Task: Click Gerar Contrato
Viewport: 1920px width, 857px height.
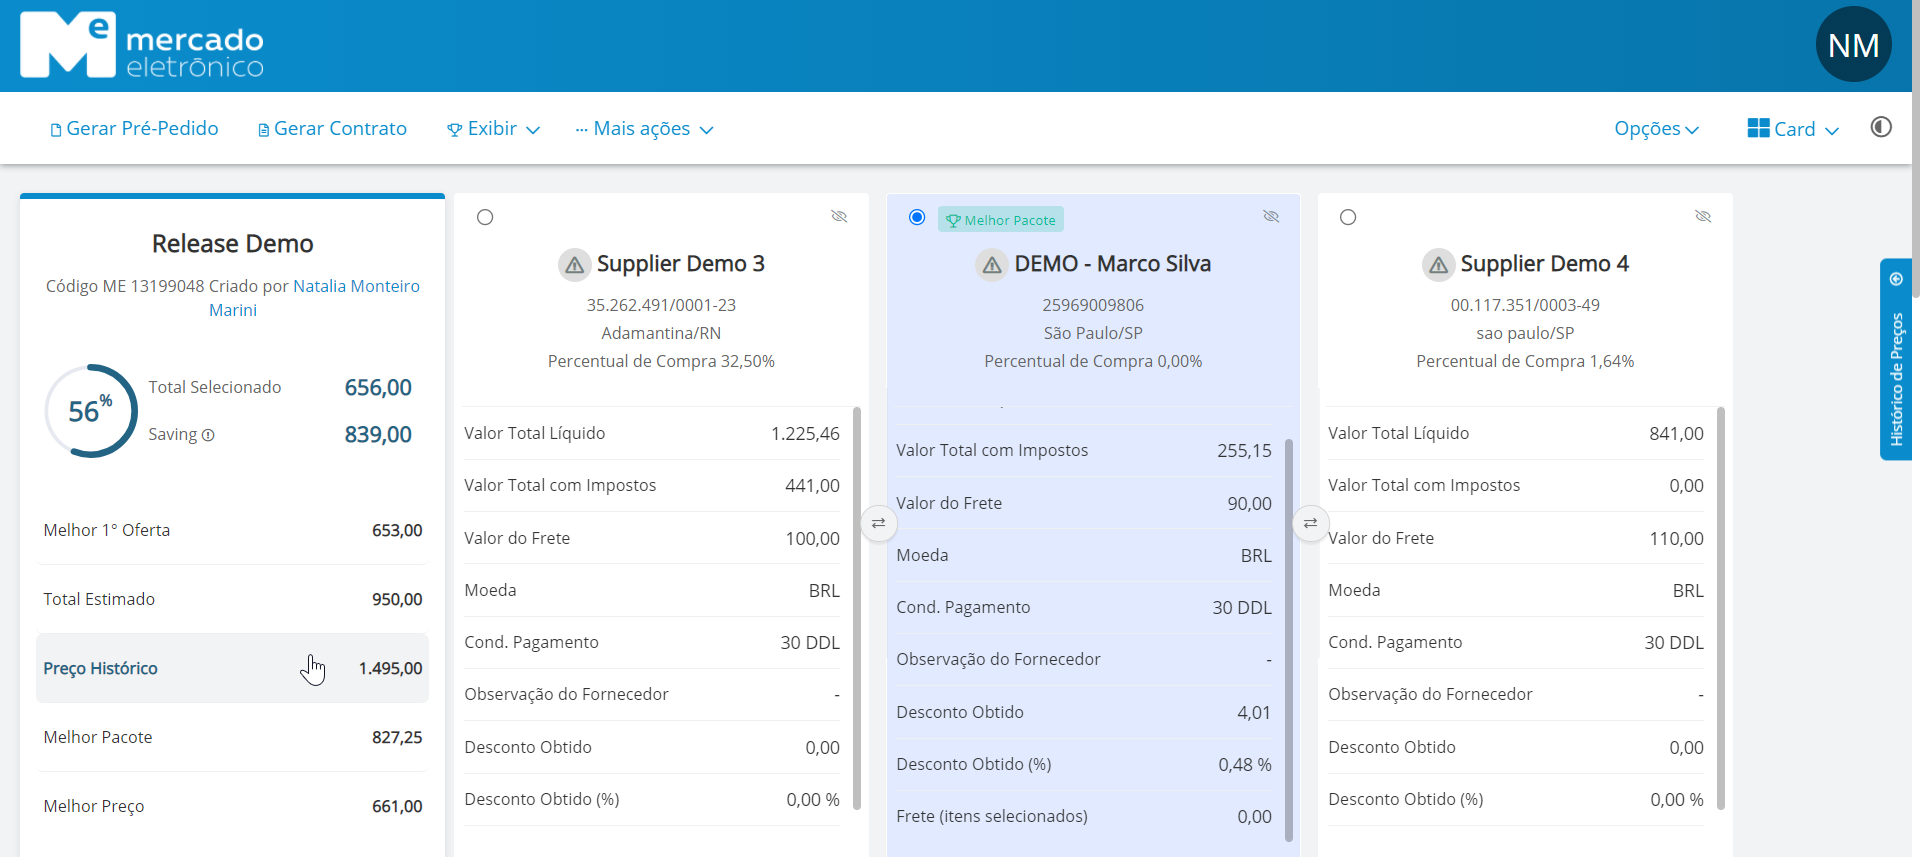Action: [x=332, y=129]
